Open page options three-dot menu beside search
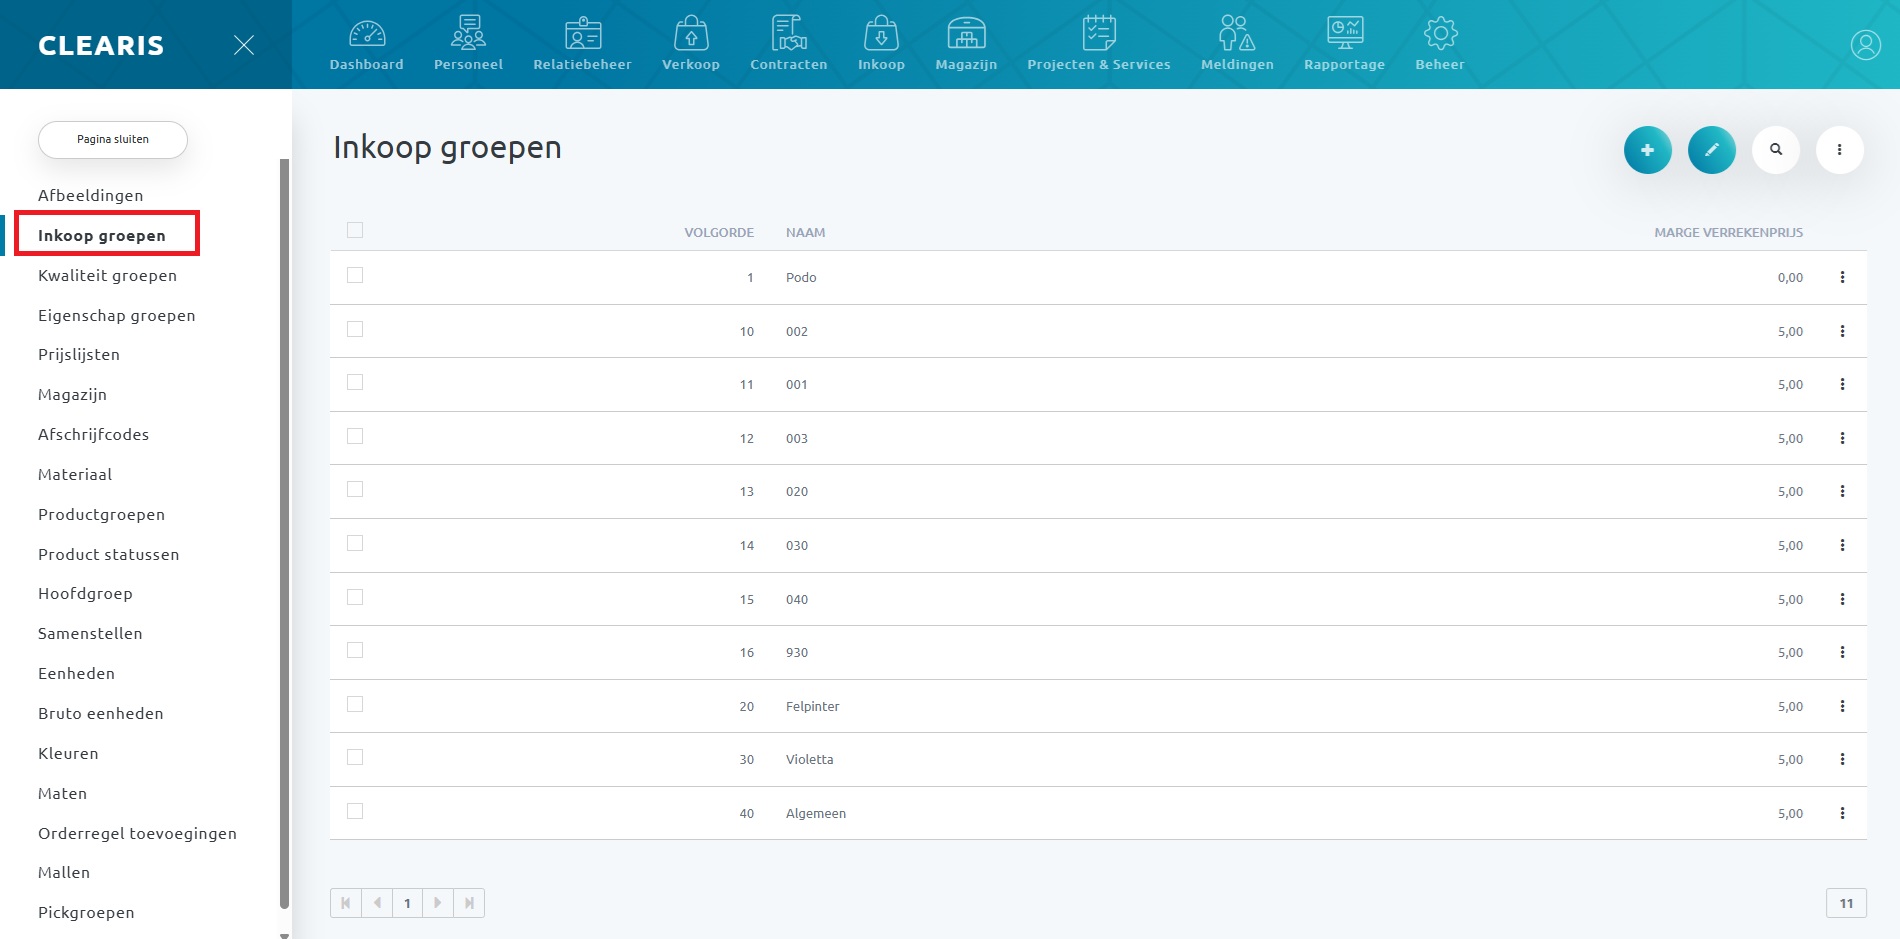1900x939 pixels. click(1839, 150)
